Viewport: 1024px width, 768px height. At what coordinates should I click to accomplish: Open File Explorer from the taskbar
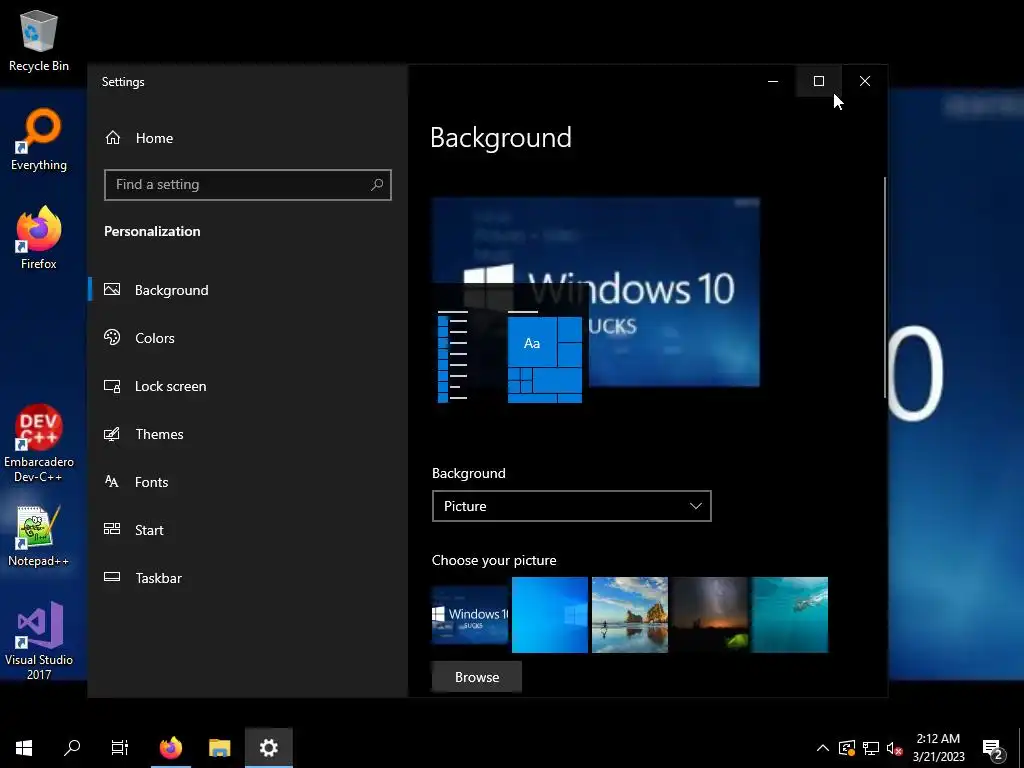(x=219, y=748)
